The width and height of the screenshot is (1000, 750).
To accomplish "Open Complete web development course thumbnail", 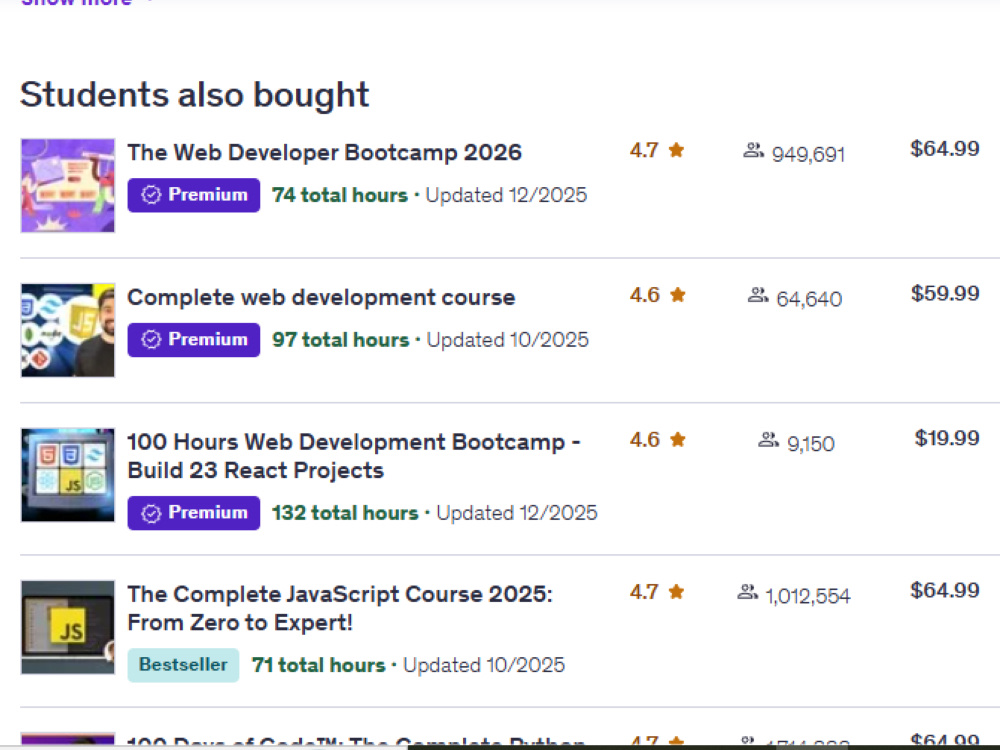I will click(68, 330).
